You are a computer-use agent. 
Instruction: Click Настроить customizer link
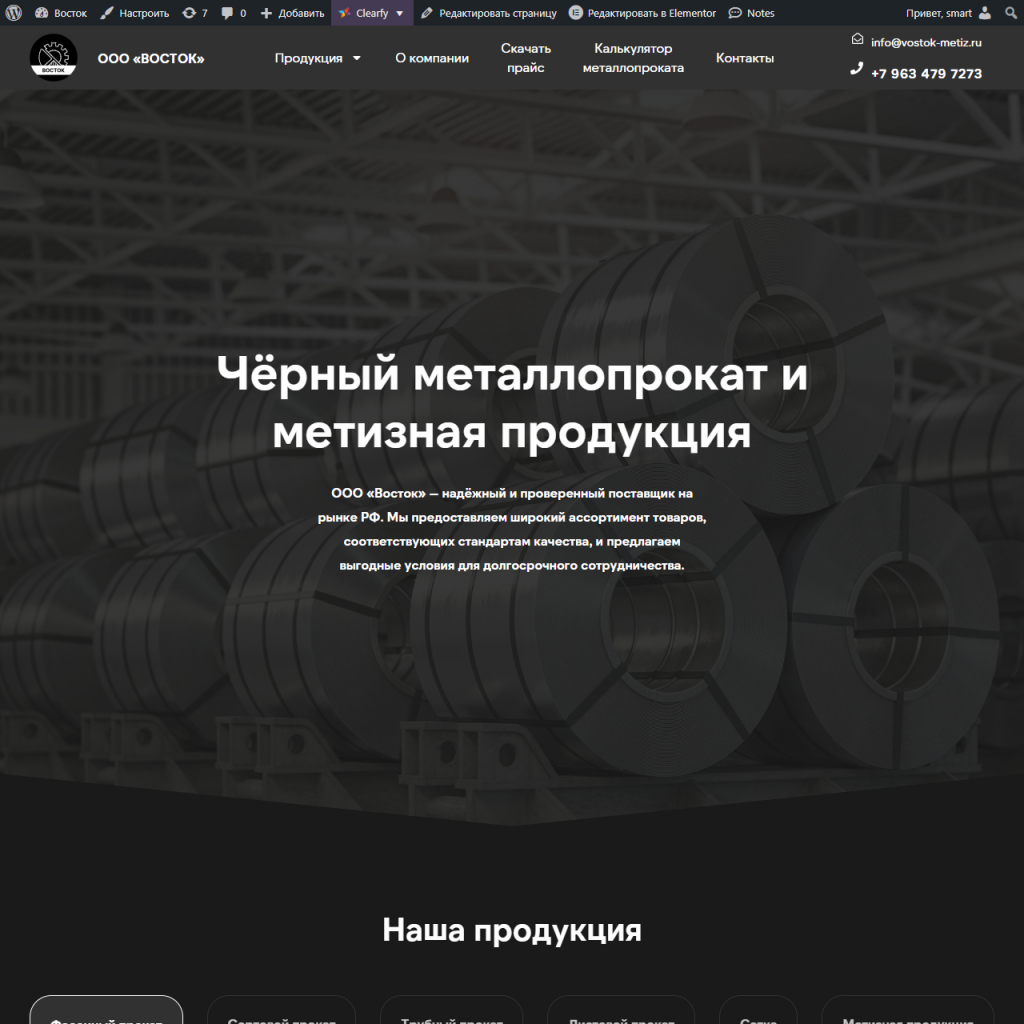[135, 13]
